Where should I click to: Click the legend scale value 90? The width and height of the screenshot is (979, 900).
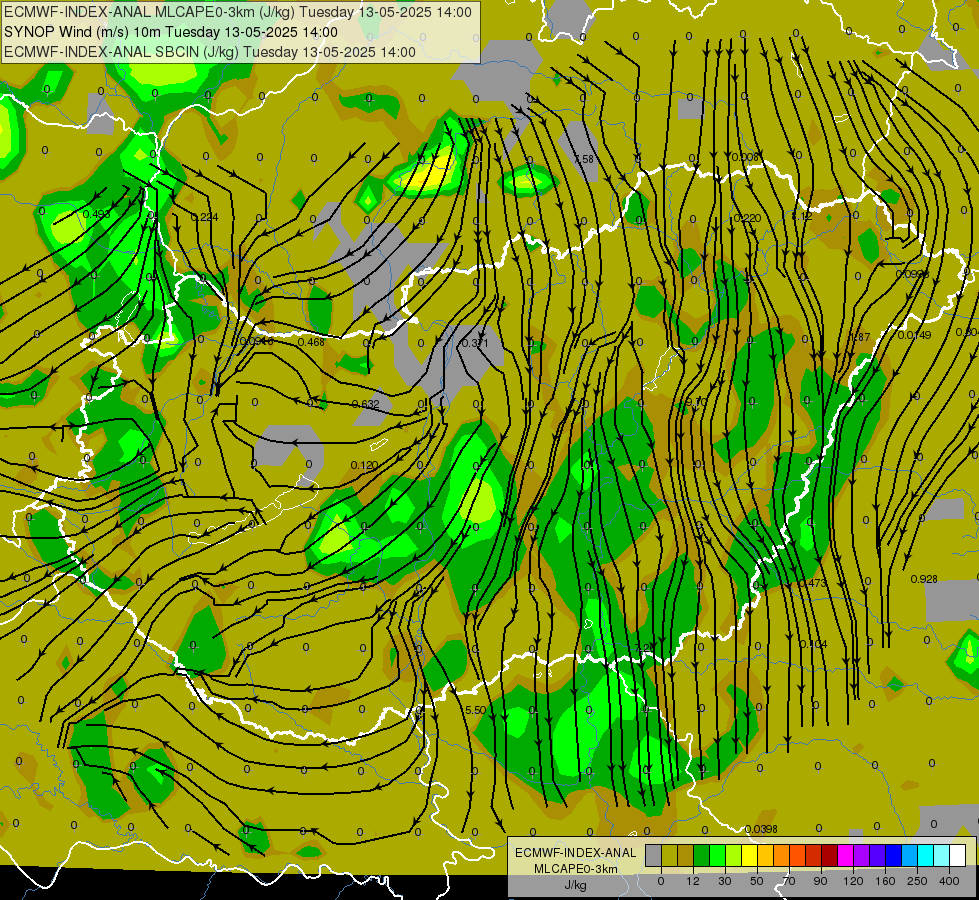(x=820, y=881)
